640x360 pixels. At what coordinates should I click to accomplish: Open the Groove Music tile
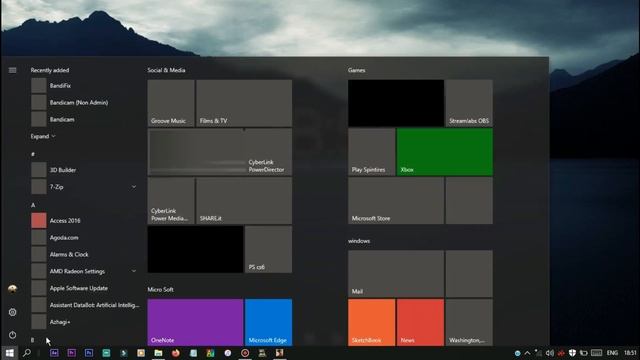coord(171,103)
